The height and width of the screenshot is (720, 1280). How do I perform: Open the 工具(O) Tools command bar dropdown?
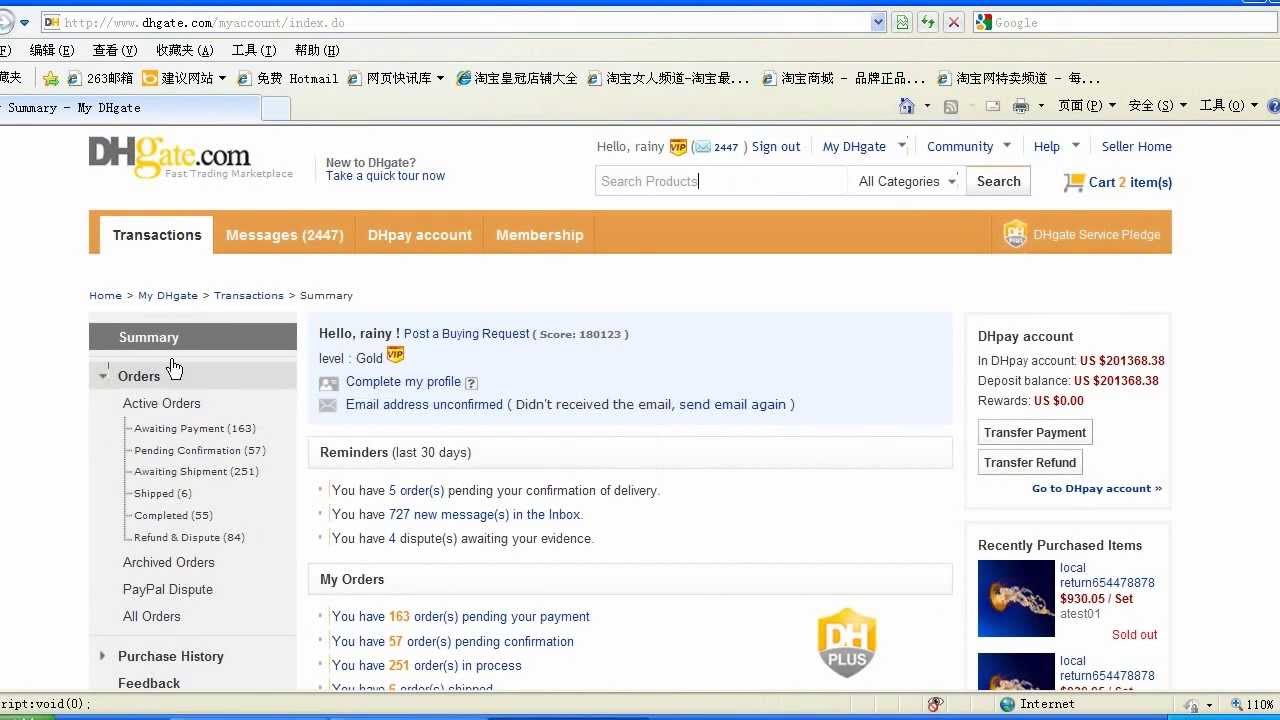coord(1228,106)
